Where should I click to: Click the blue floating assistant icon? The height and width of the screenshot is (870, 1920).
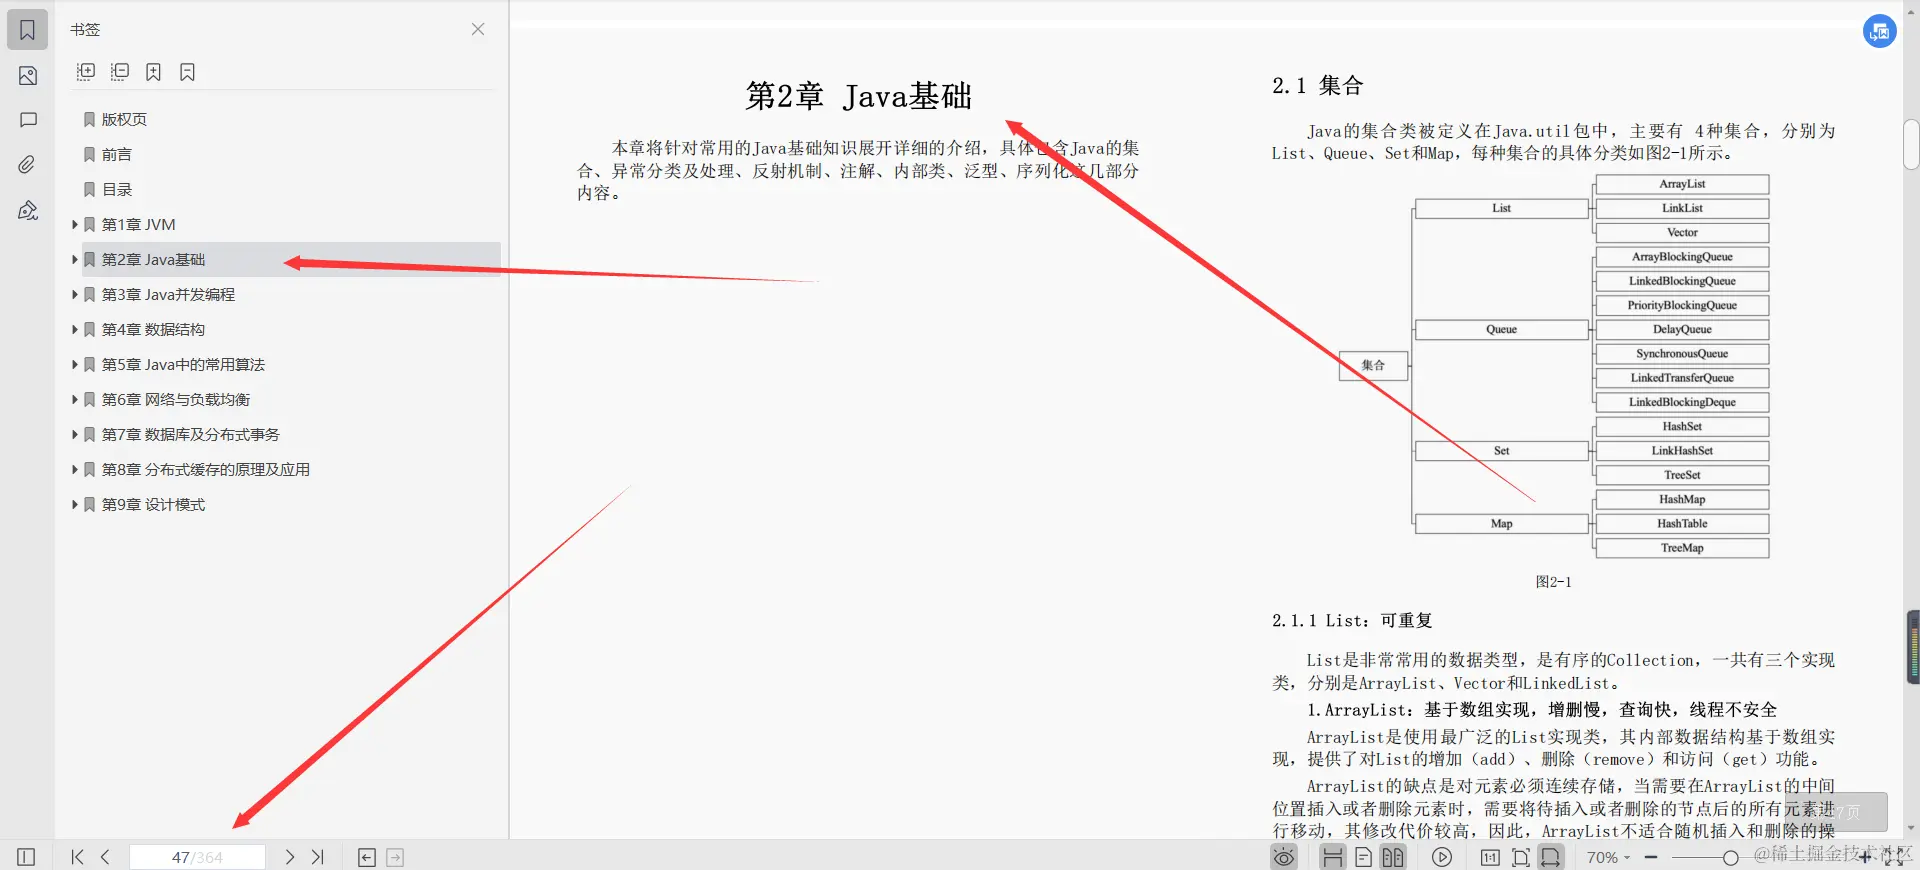click(x=1880, y=31)
